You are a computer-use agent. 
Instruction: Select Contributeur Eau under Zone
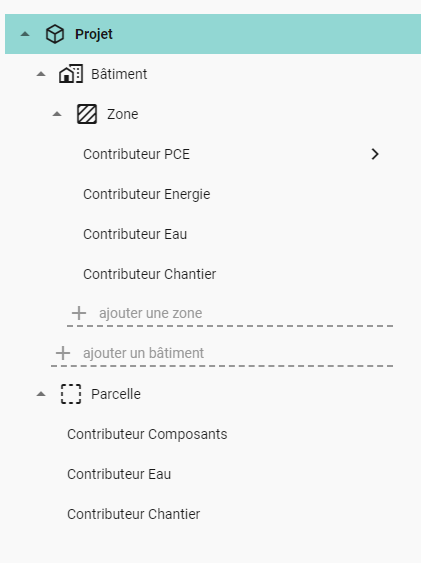[135, 234]
